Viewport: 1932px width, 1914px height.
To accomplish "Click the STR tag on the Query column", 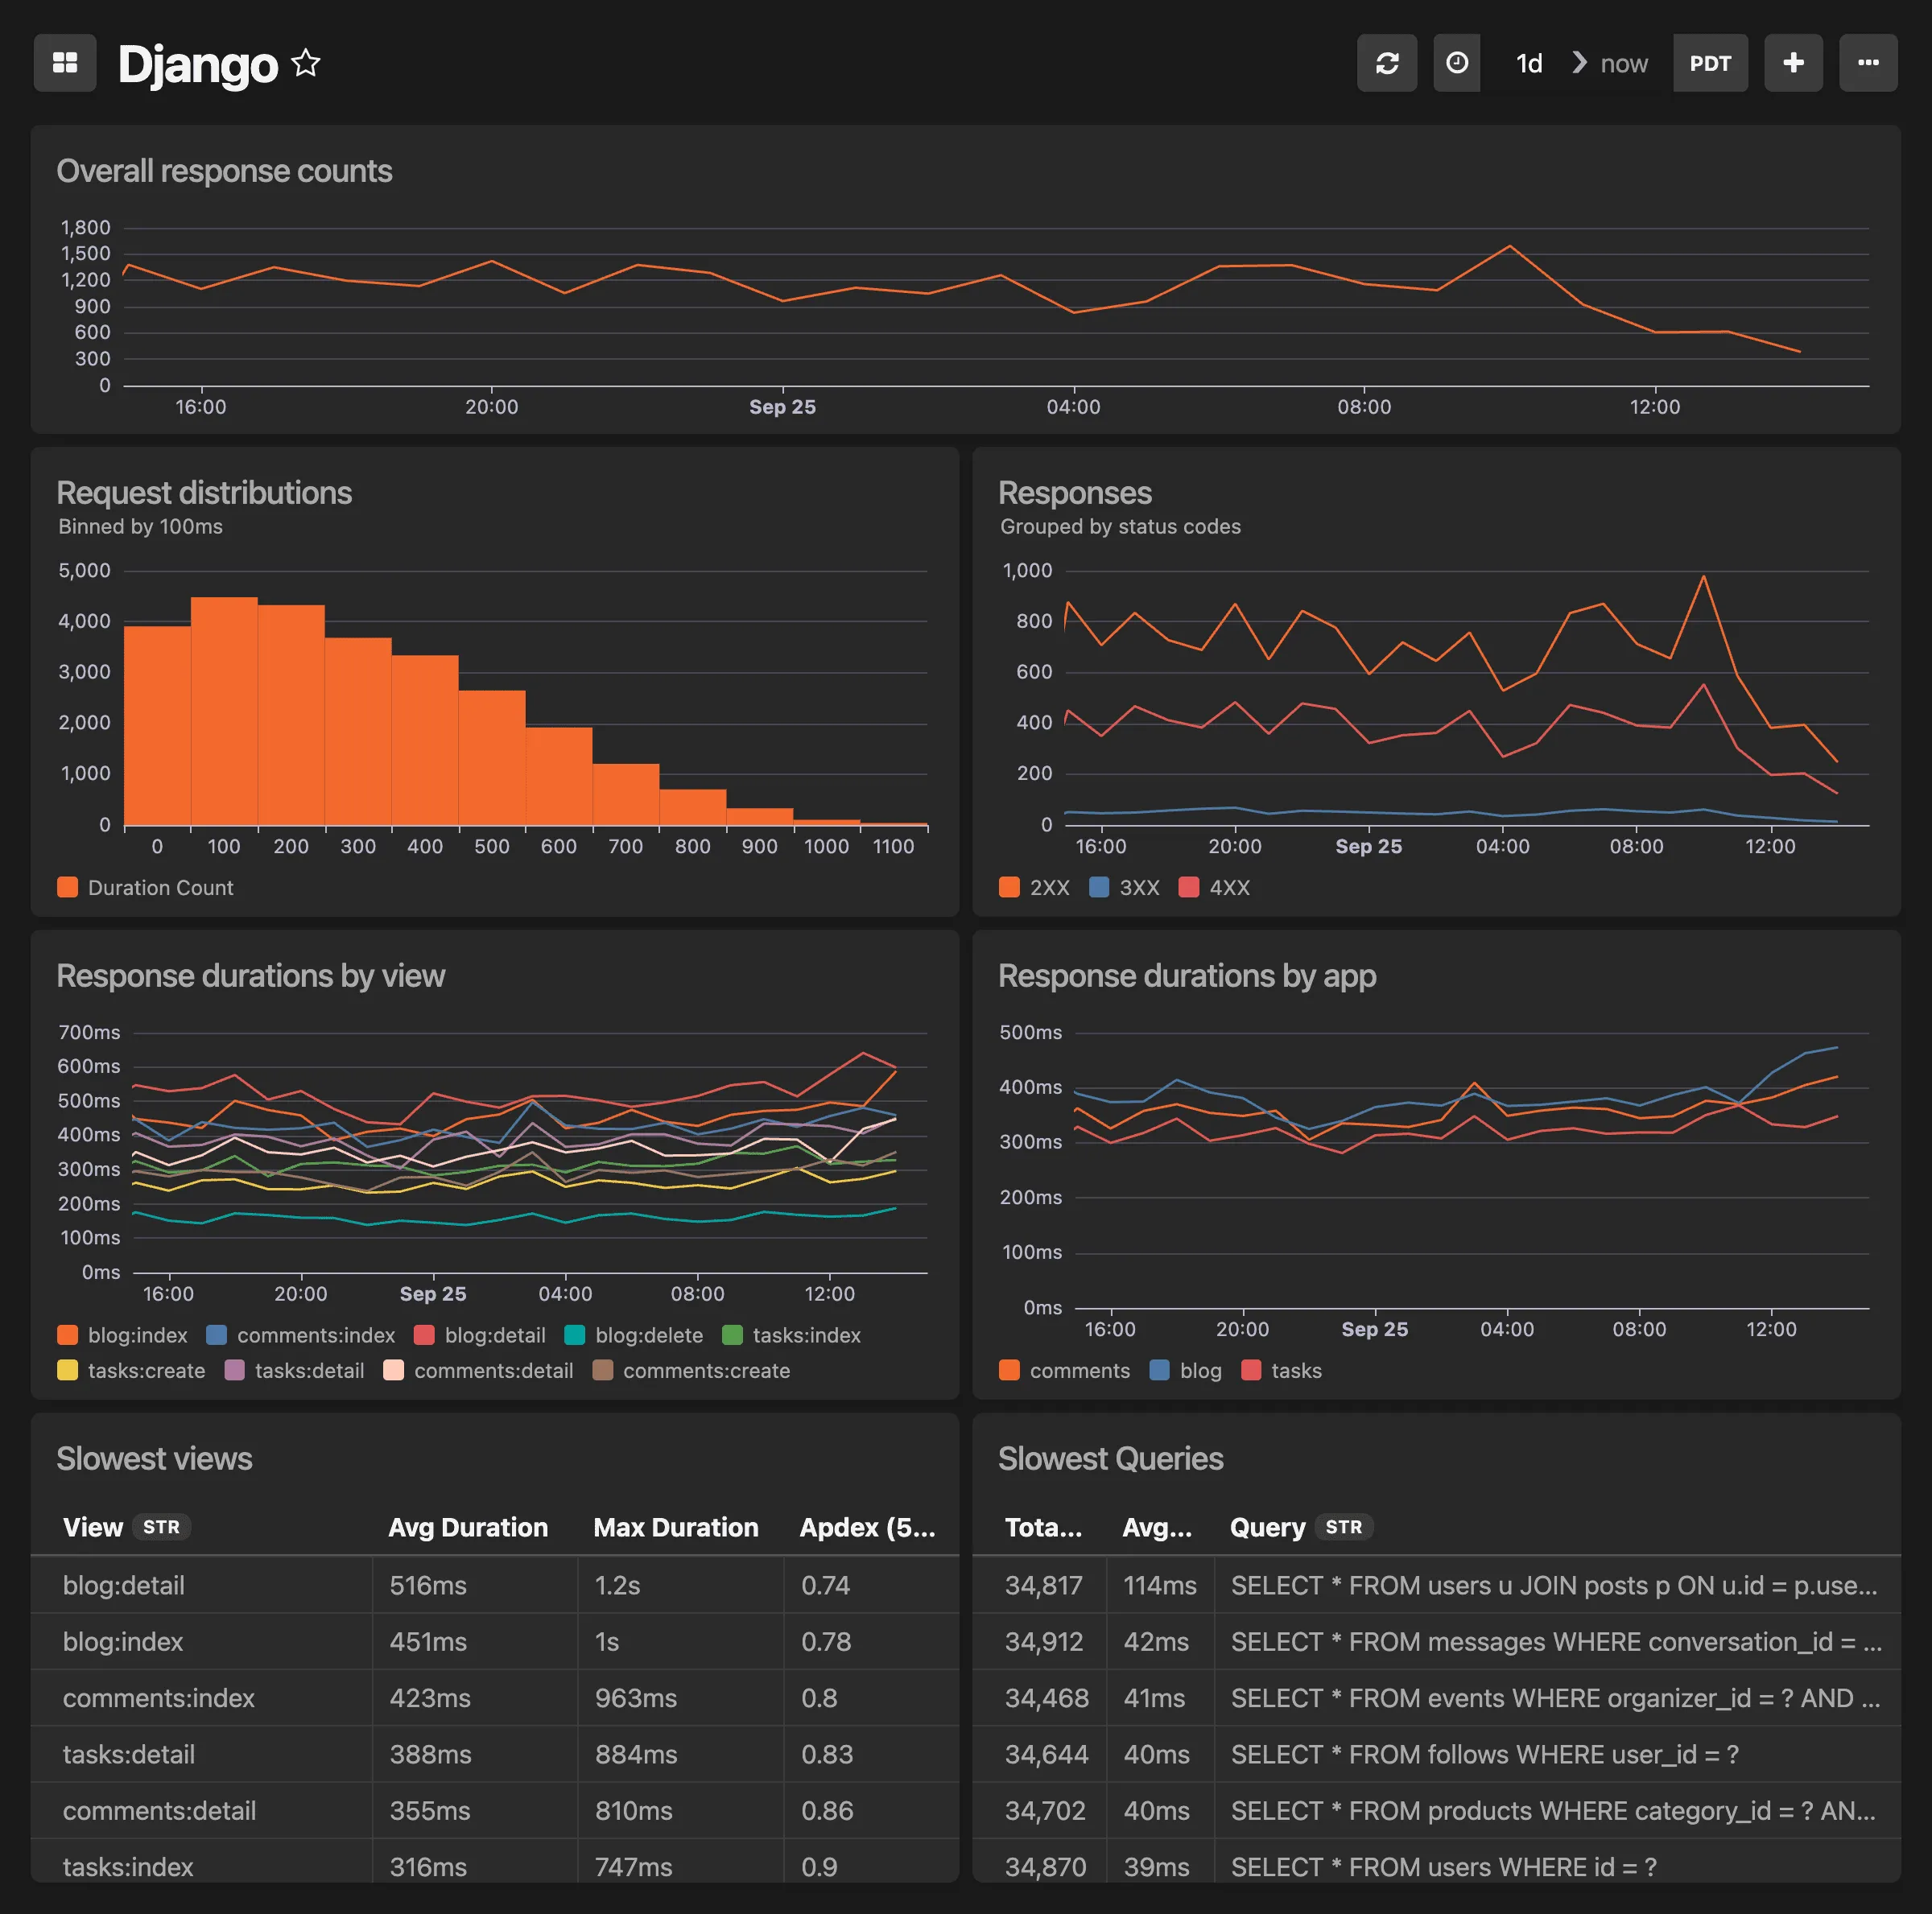I will [x=1344, y=1527].
